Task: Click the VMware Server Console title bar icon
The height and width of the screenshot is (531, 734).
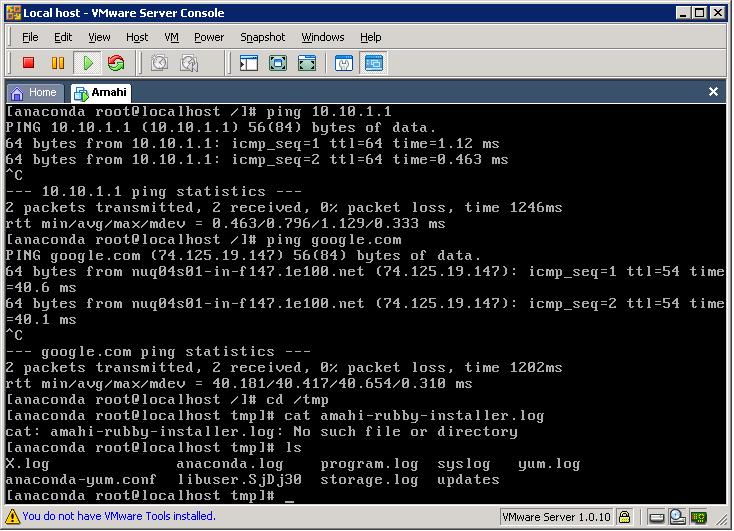Action: coord(14,13)
